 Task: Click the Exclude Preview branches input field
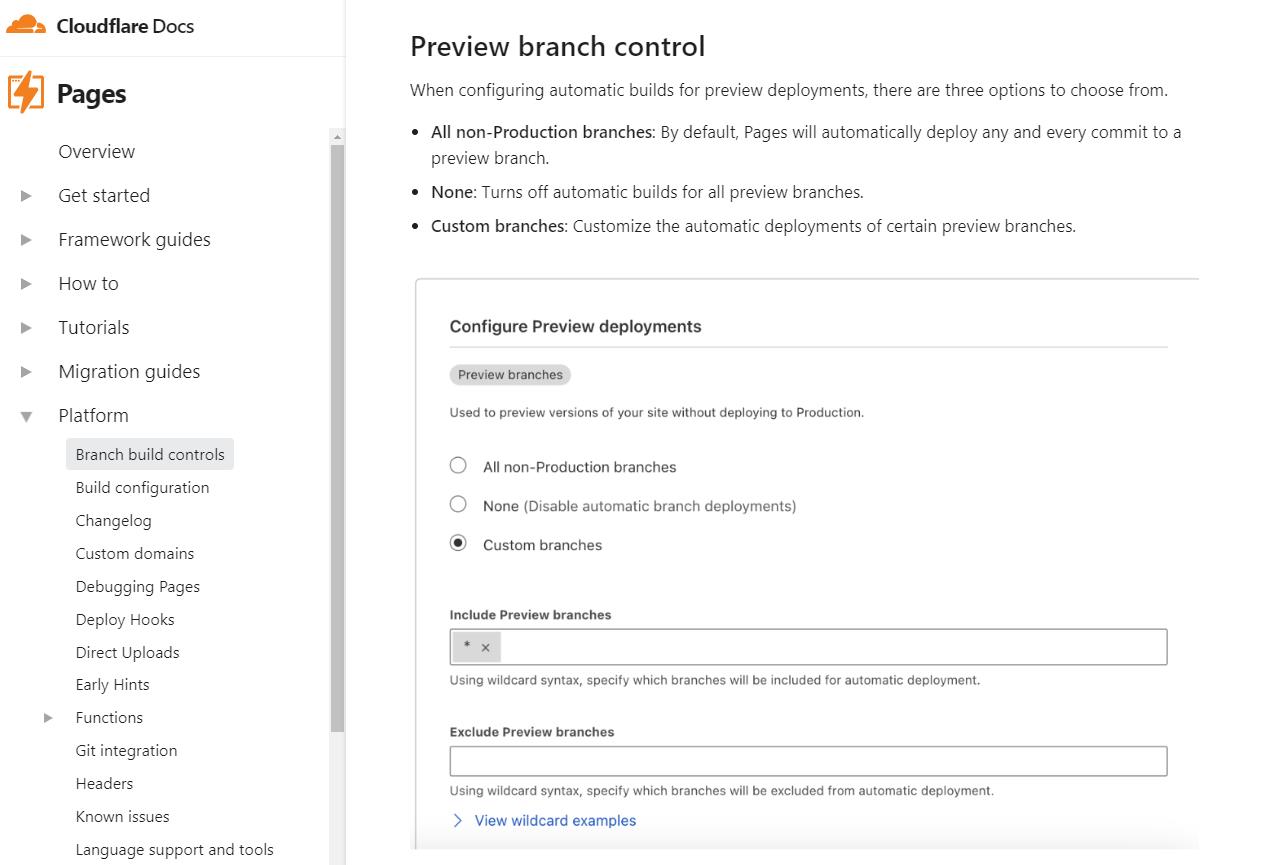[x=807, y=761]
